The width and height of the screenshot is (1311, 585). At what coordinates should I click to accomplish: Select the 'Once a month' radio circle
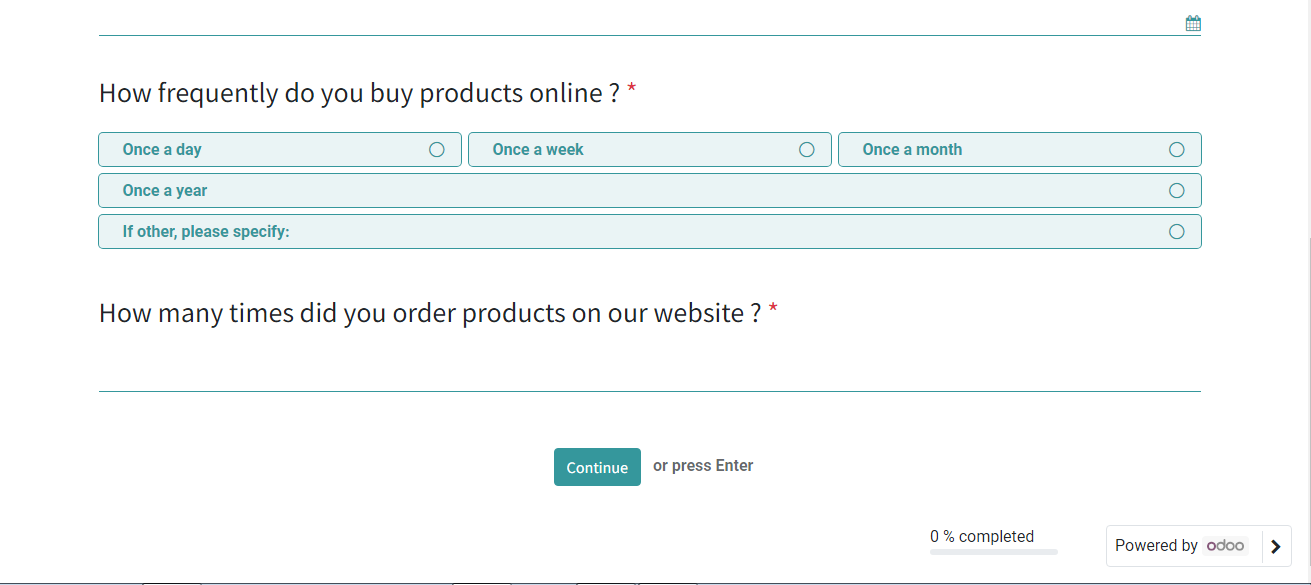pyautogui.click(x=1177, y=149)
